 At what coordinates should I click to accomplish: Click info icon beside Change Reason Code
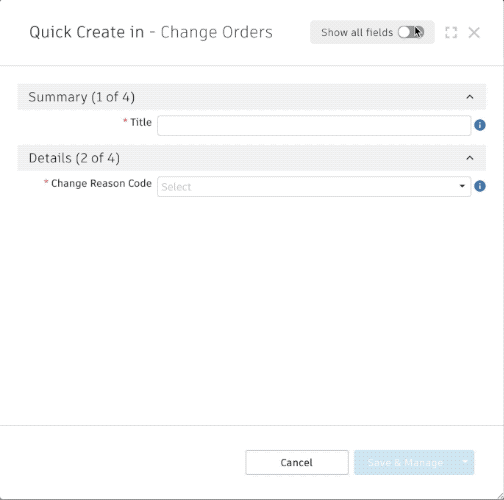pyautogui.click(x=480, y=186)
